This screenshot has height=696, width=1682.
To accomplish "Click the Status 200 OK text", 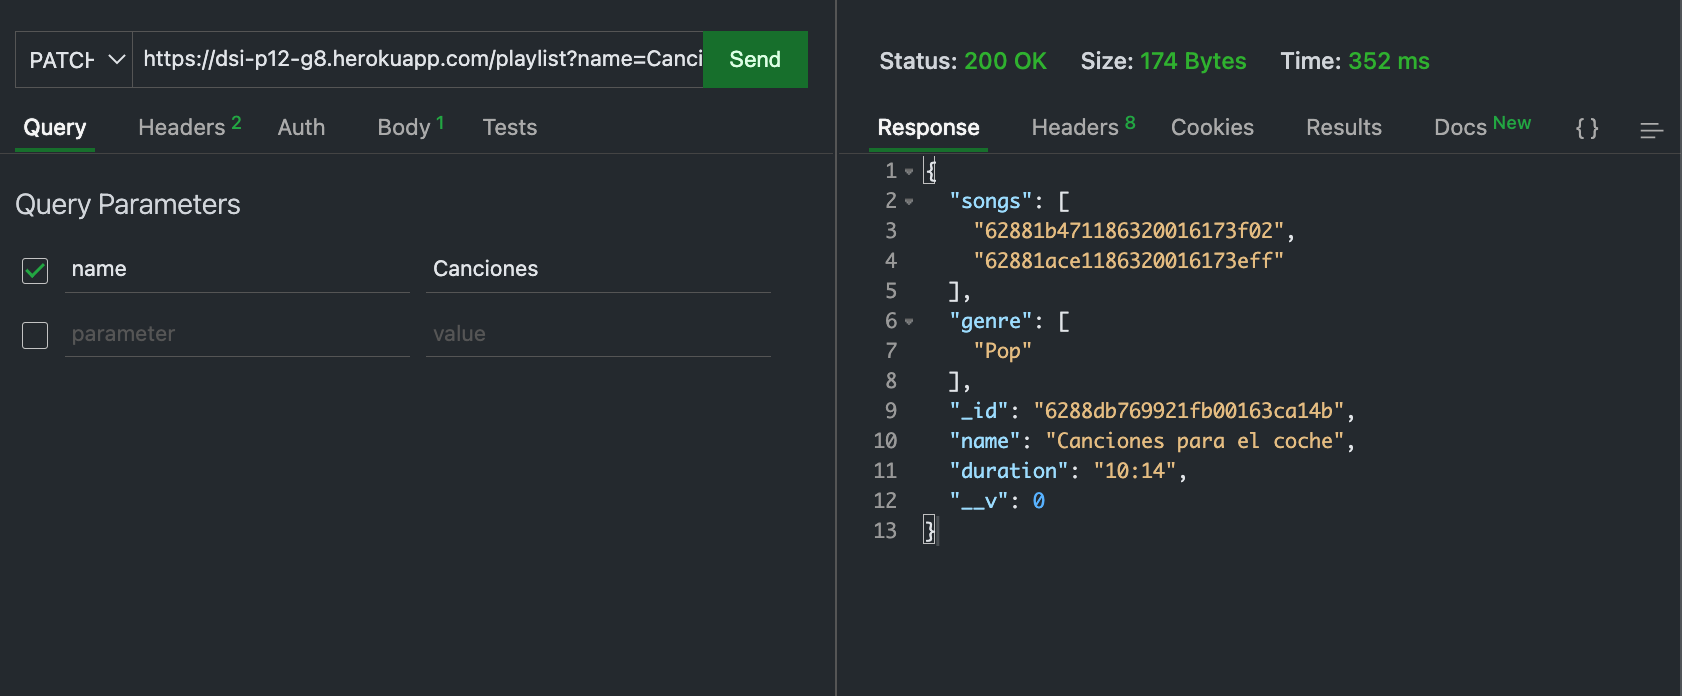I will pos(963,61).
